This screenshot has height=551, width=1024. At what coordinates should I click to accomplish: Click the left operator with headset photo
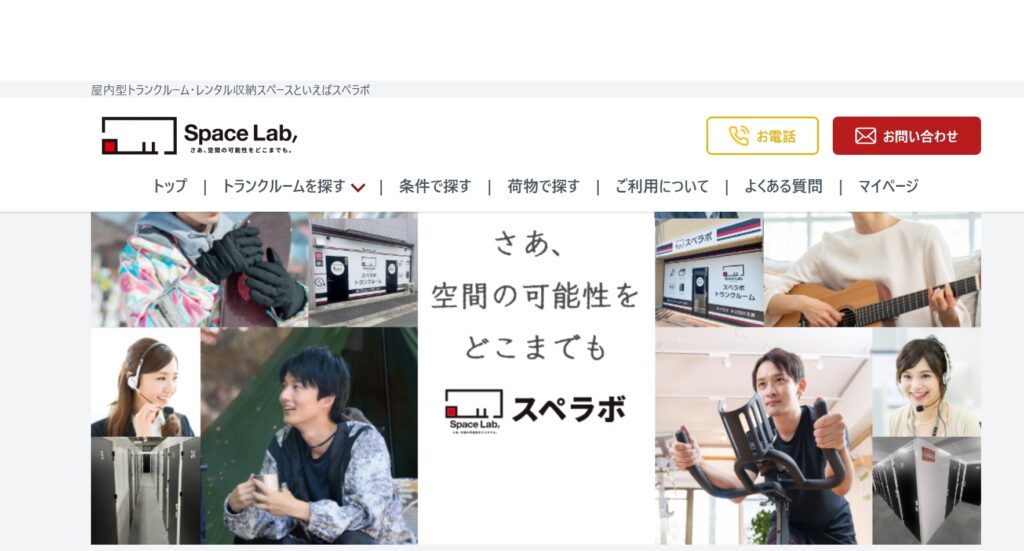pyautogui.click(x=146, y=382)
